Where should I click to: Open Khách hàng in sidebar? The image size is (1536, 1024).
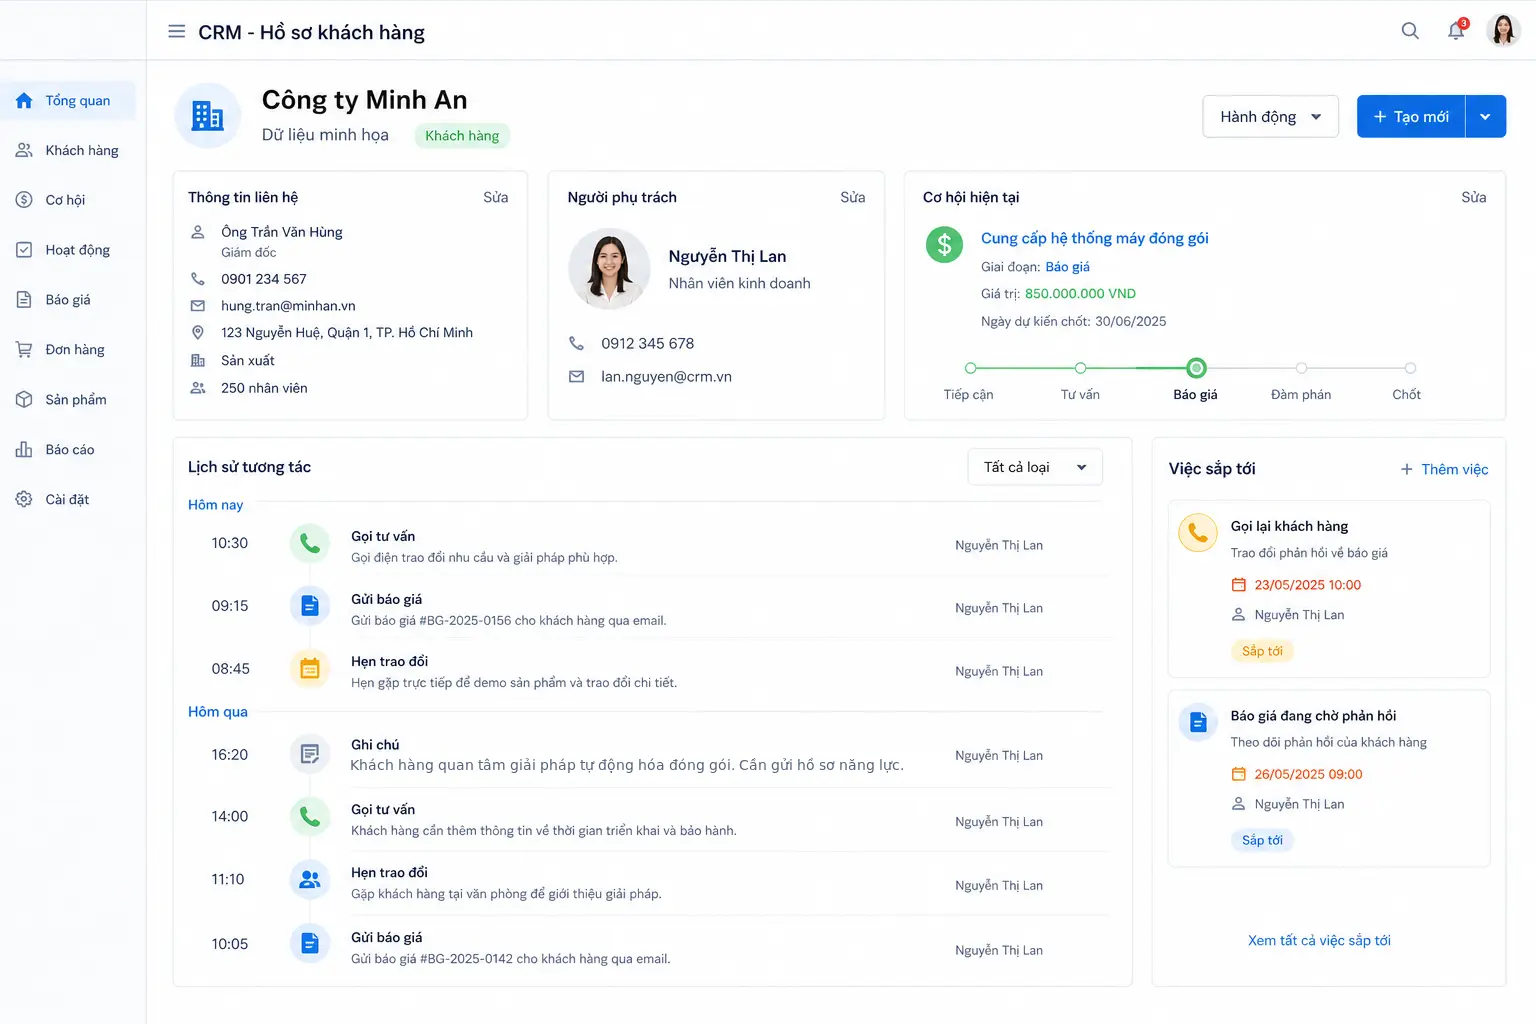pos(68,150)
